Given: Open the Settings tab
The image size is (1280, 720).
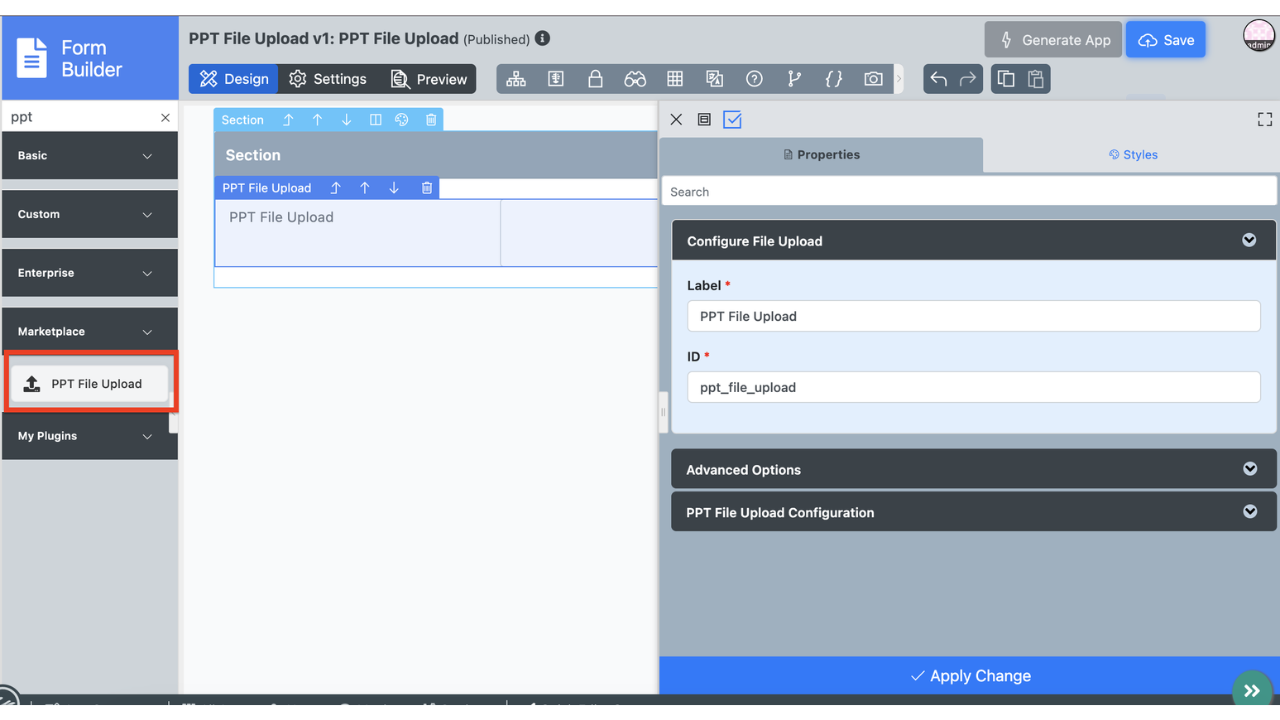Looking at the screenshot, I should 328,79.
